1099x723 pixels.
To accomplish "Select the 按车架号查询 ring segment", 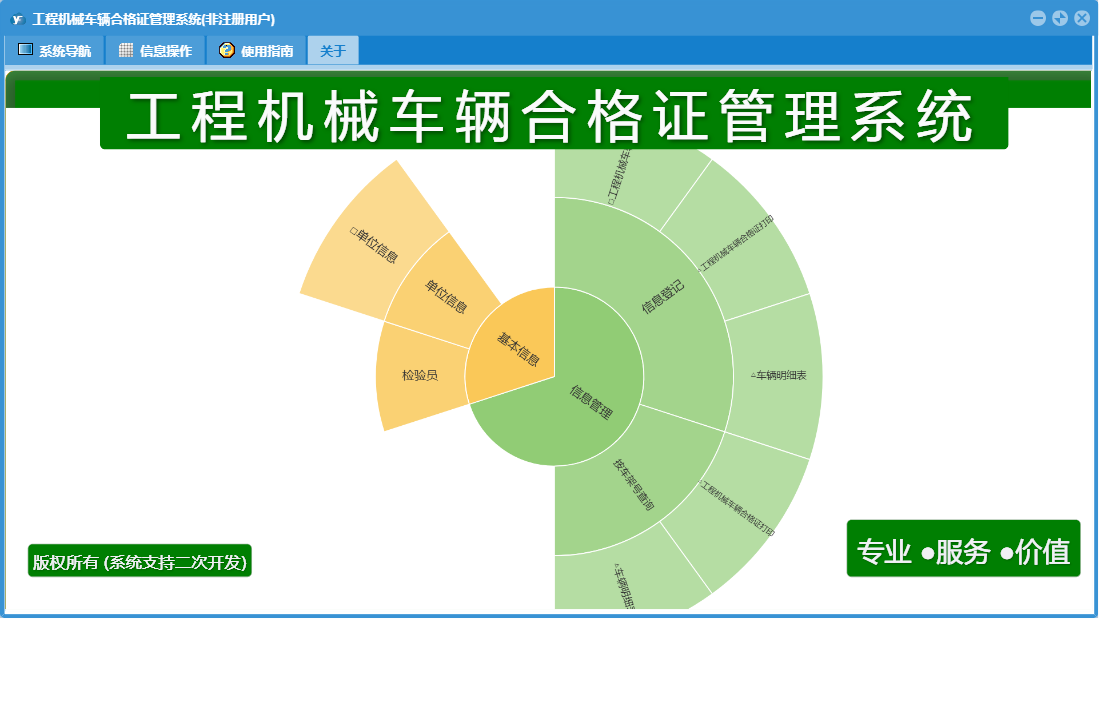I will pyautogui.click(x=634, y=483).
